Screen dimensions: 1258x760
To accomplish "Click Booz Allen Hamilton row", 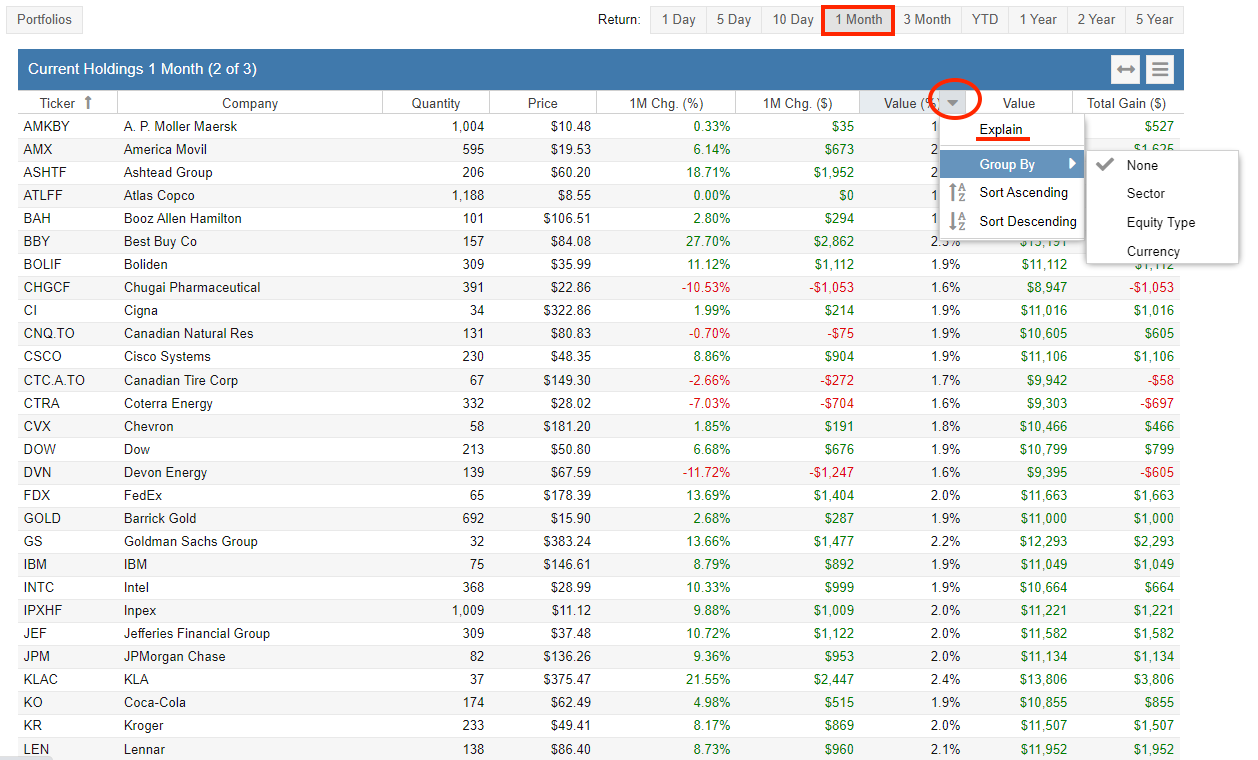I will click(599, 218).
